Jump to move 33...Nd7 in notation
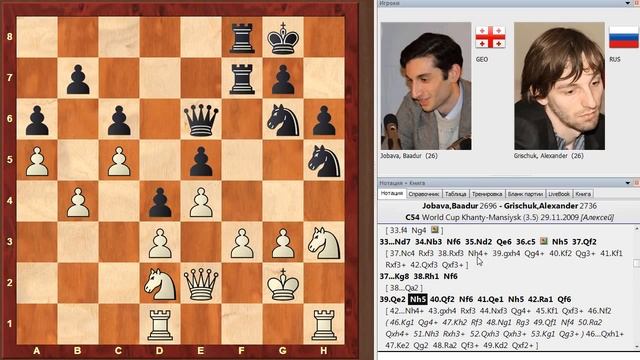Viewport: 640px width, 360px height. 395,242
